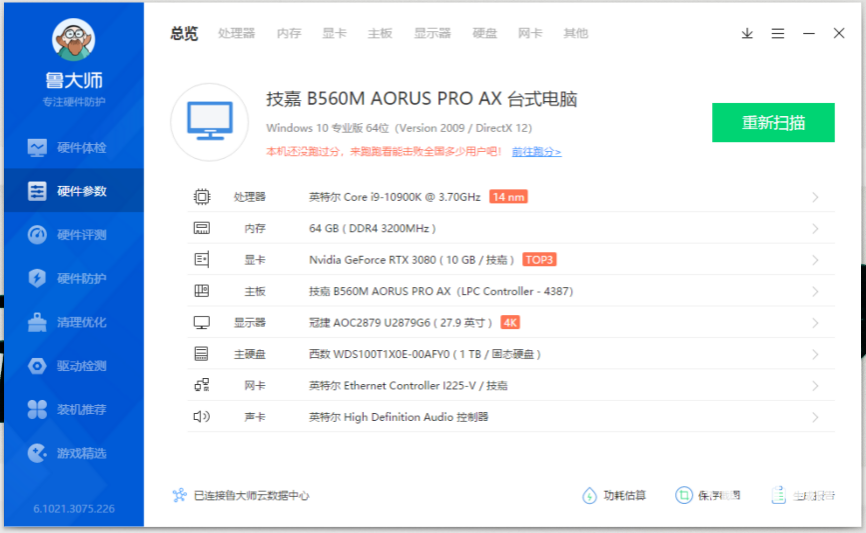Open 硬件防护 shield section

coord(72,279)
